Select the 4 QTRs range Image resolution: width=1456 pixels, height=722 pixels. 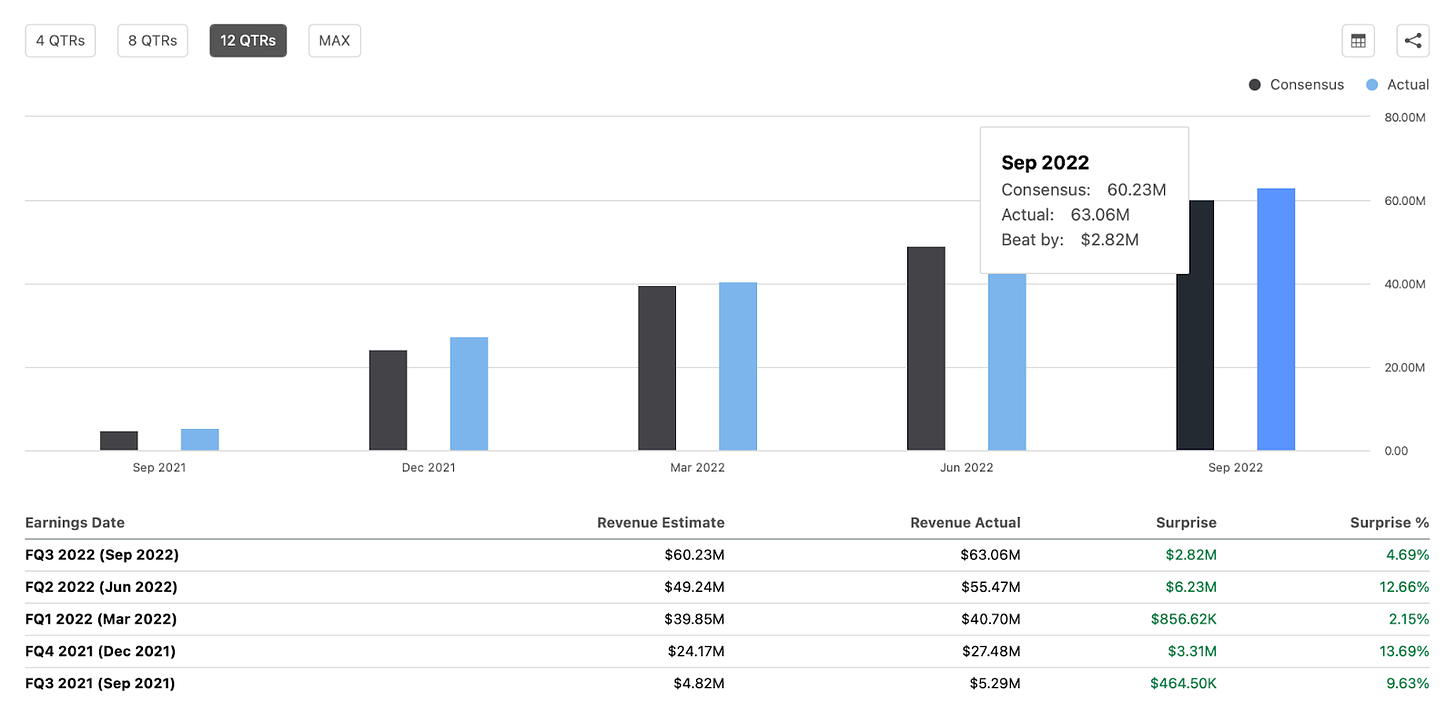(60, 41)
